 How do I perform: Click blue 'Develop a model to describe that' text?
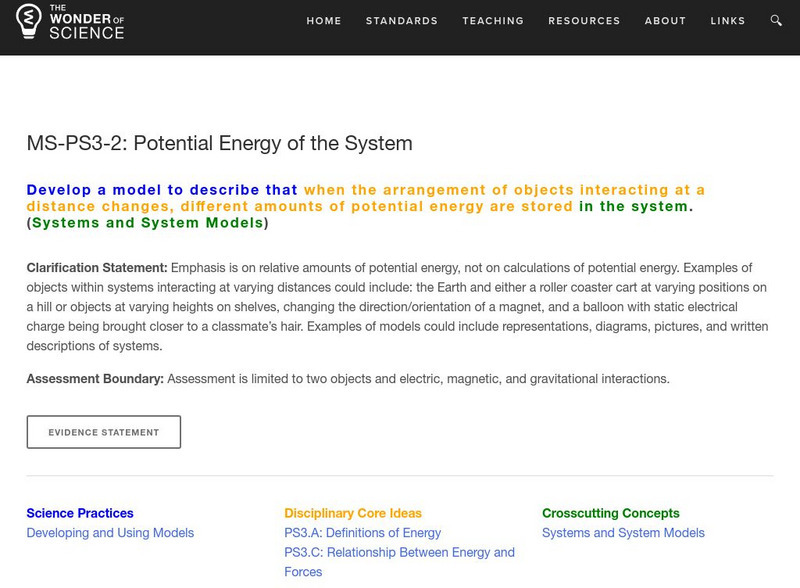162,190
